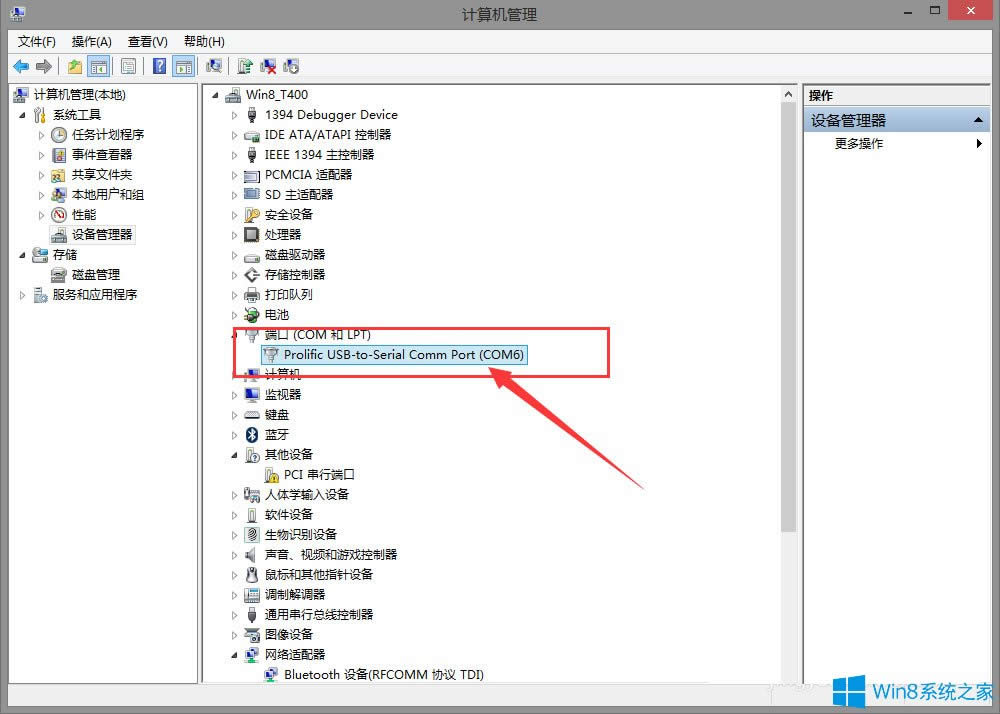This screenshot has height=714, width=1000.
Task: Toggle the action pane toolbar button
Action: click(x=183, y=66)
